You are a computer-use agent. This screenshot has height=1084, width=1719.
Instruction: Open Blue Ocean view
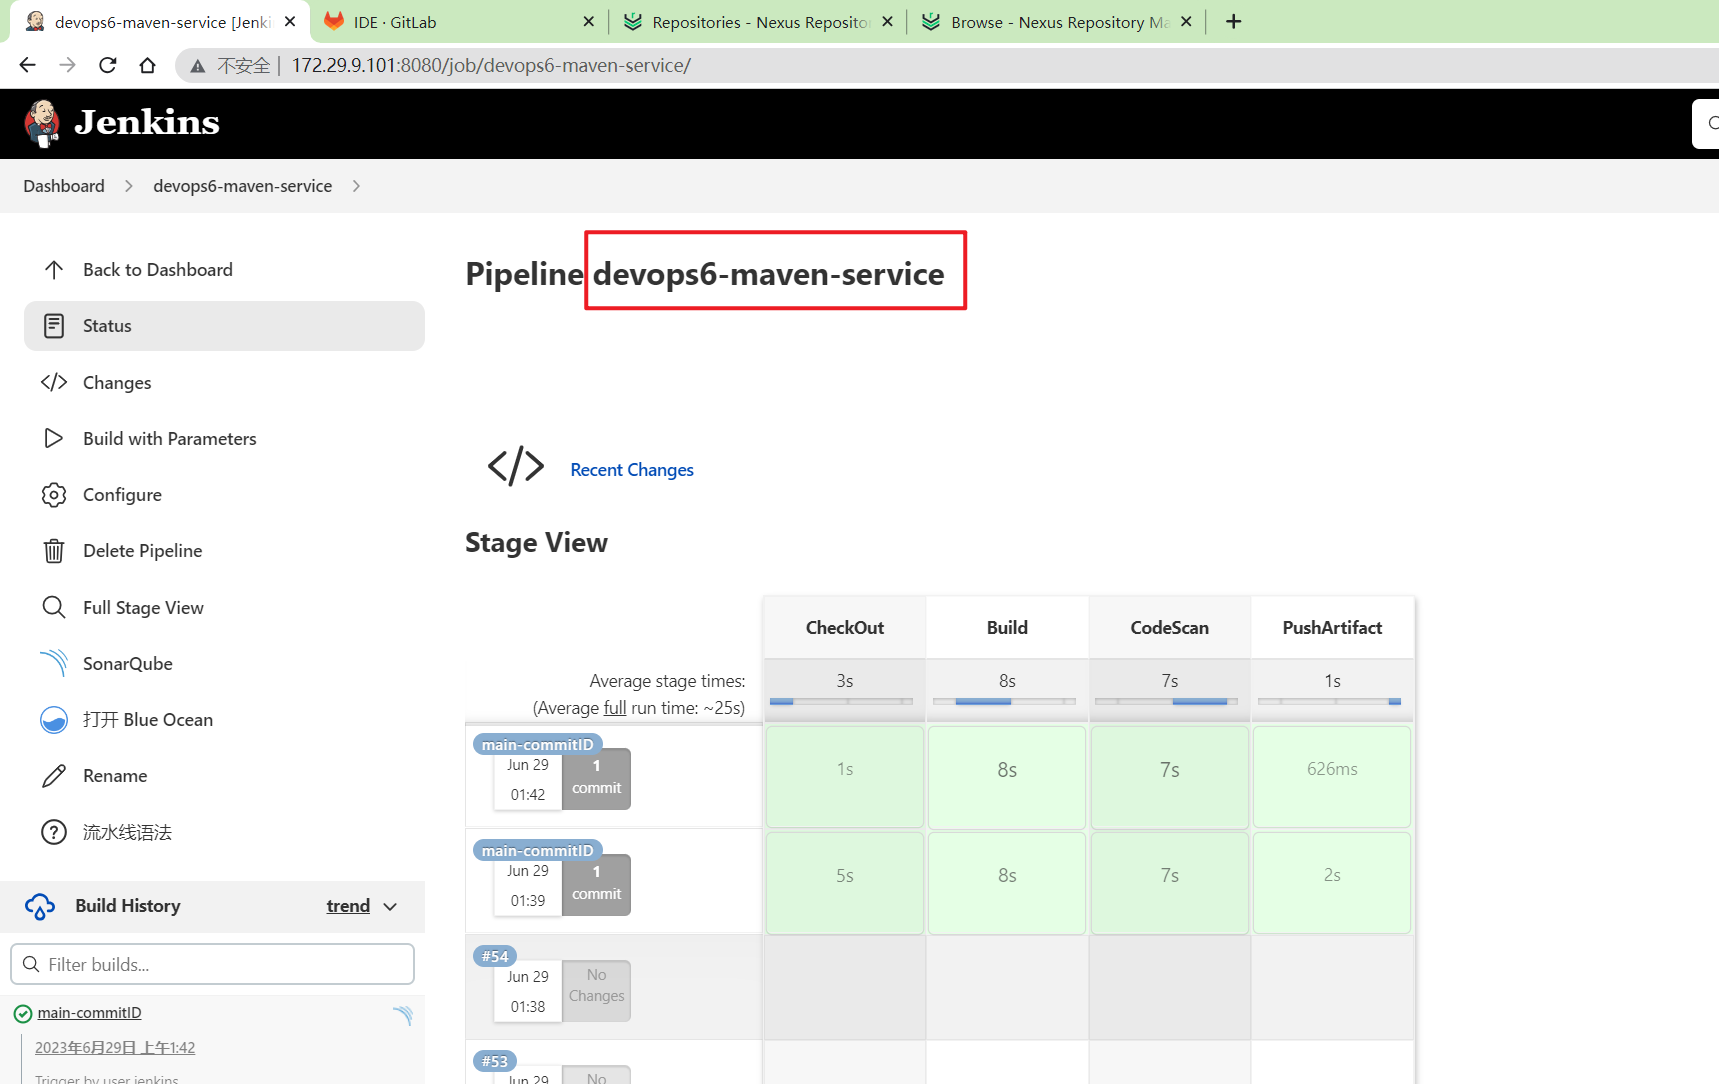pos(148,720)
